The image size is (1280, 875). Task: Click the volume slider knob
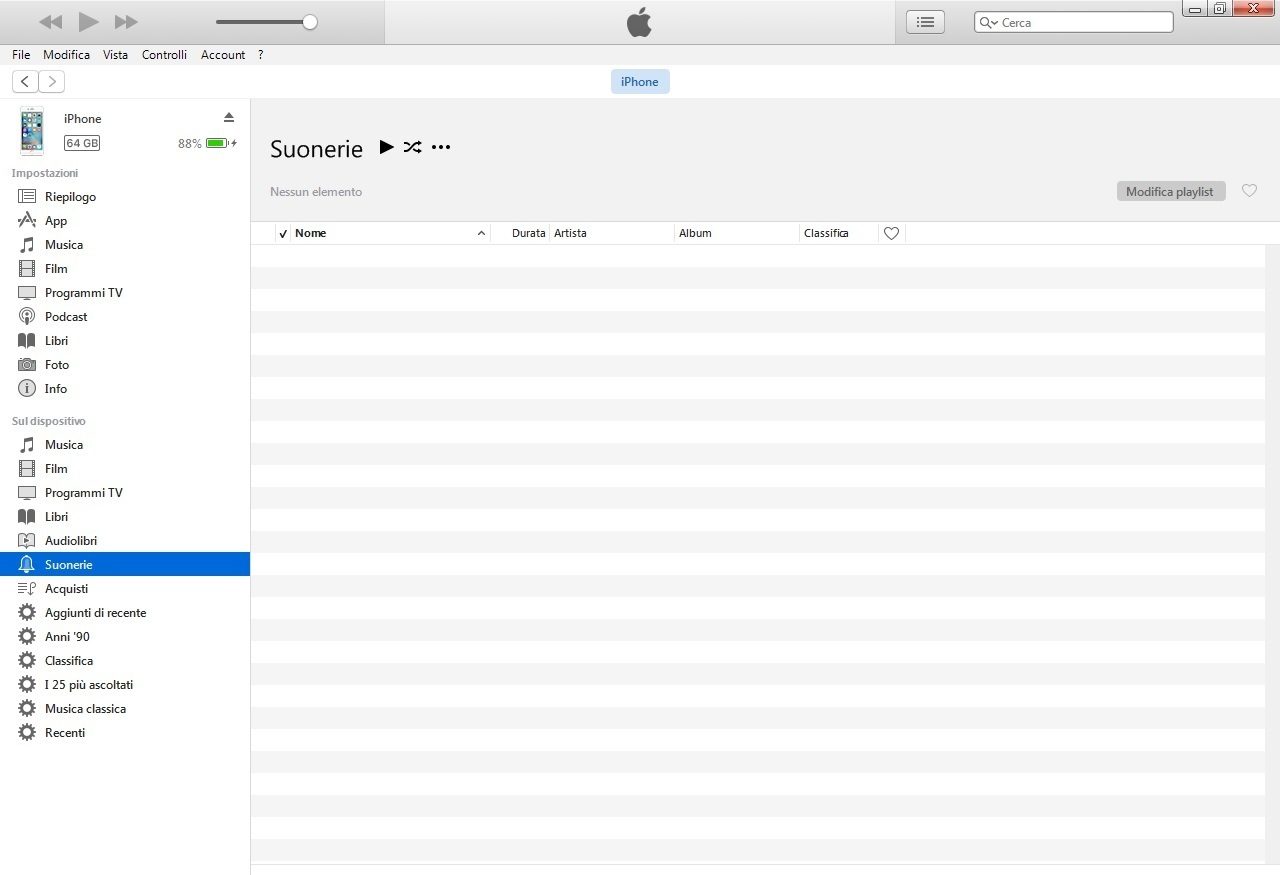310,22
